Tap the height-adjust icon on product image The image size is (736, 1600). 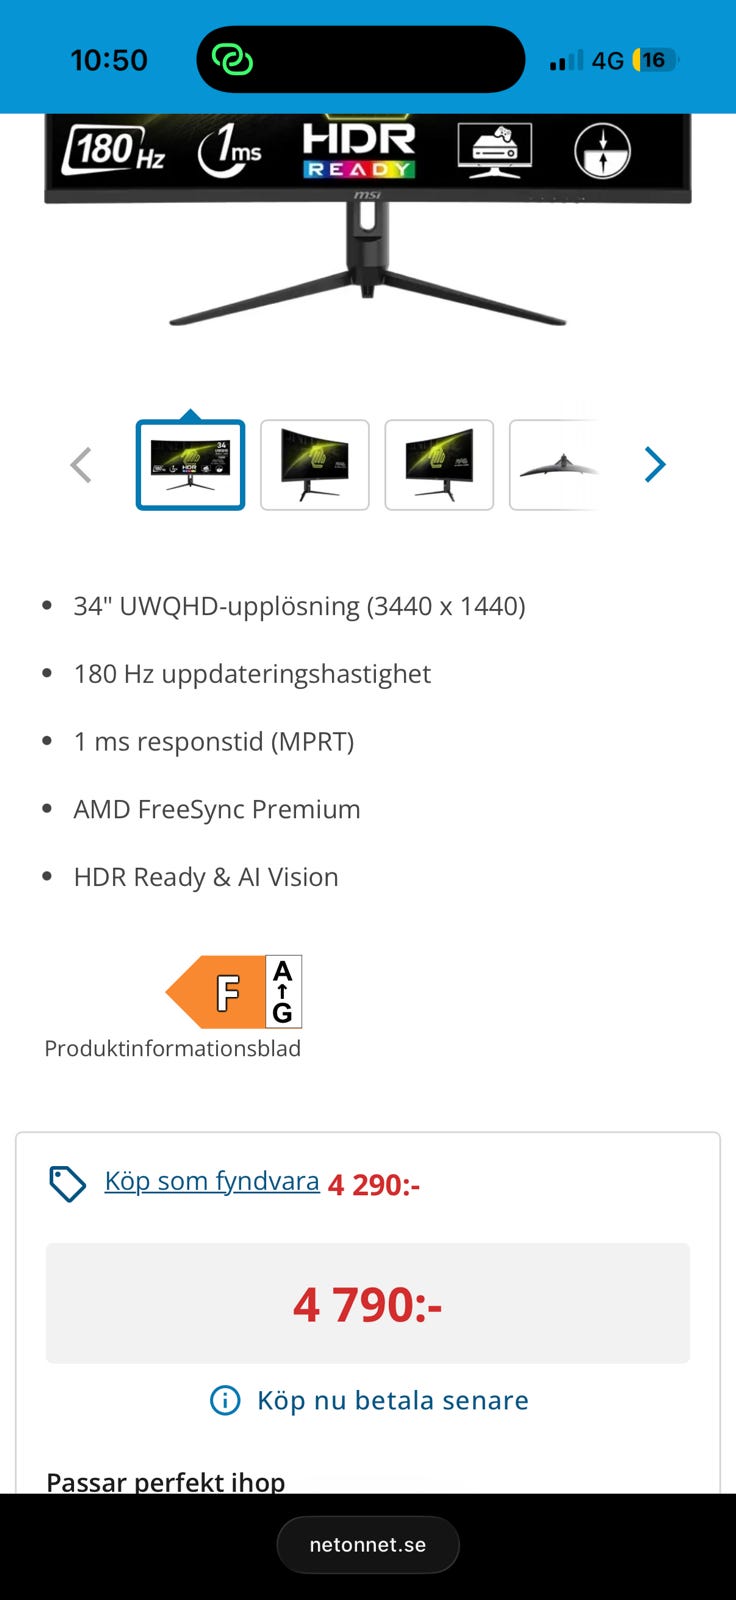coord(602,150)
